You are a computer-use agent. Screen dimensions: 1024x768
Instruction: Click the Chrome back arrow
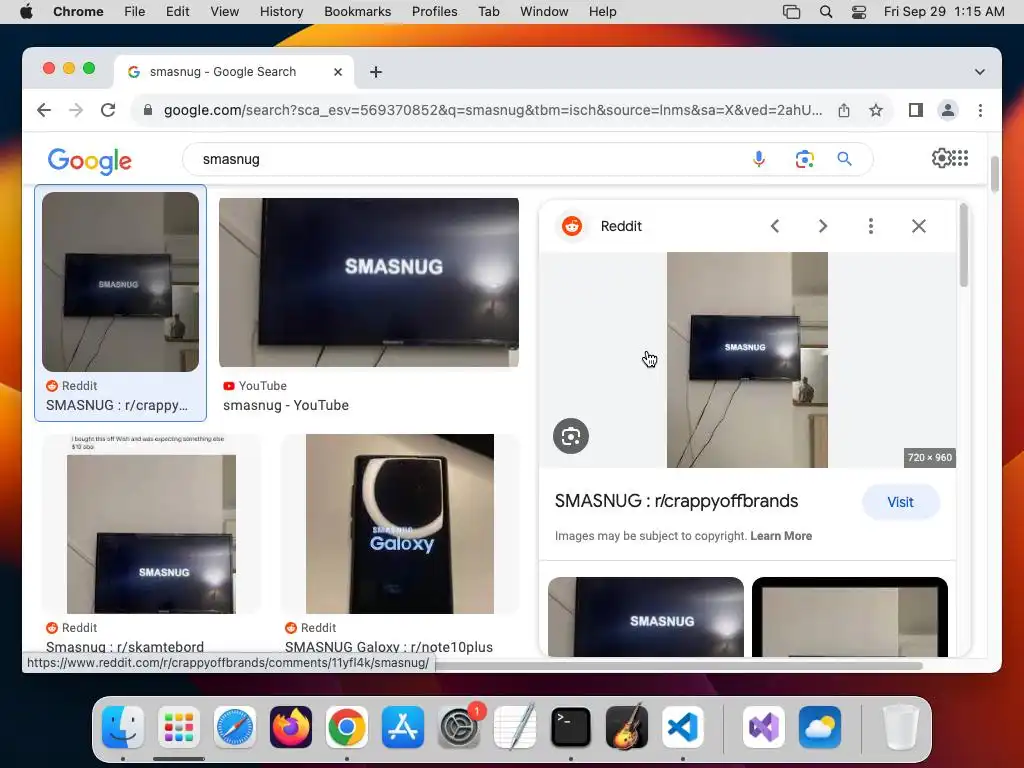pyautogui.click(x=44, y=110)
